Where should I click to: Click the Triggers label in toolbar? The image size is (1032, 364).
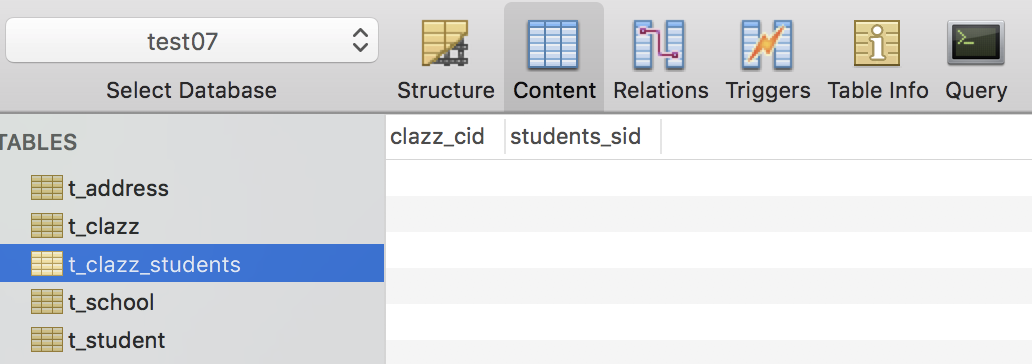767,90
